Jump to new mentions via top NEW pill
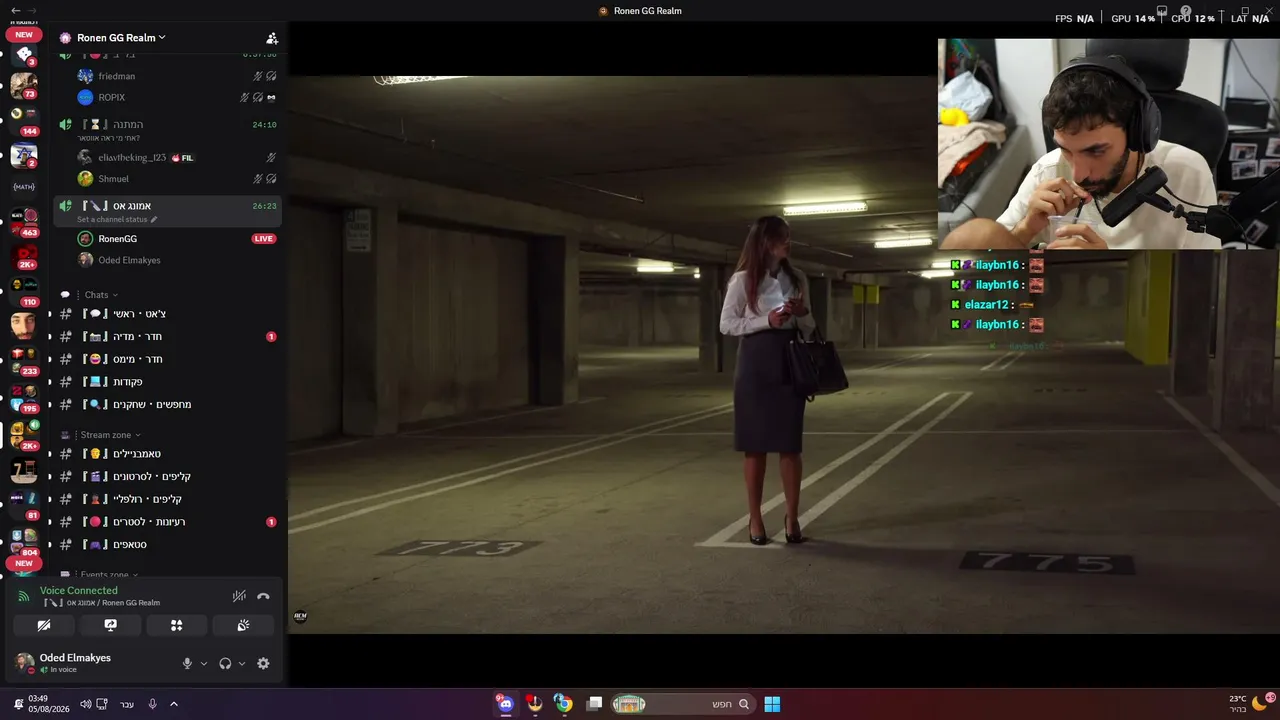Screen dimensions: 1280x720 24,35
